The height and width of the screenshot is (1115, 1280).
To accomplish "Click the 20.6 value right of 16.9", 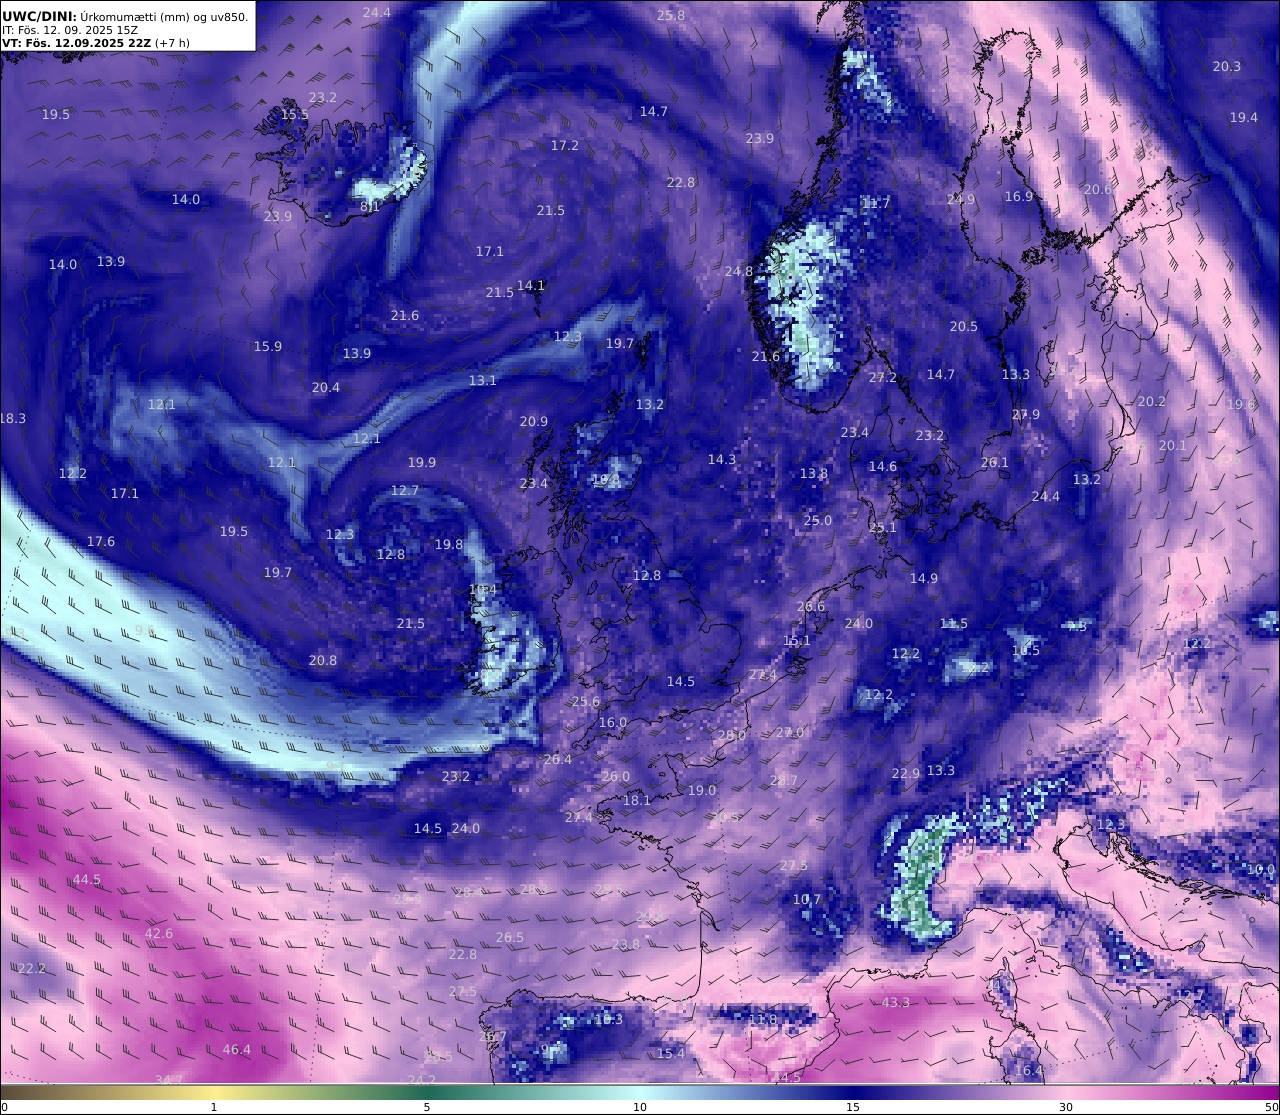I will (1098, 189).
